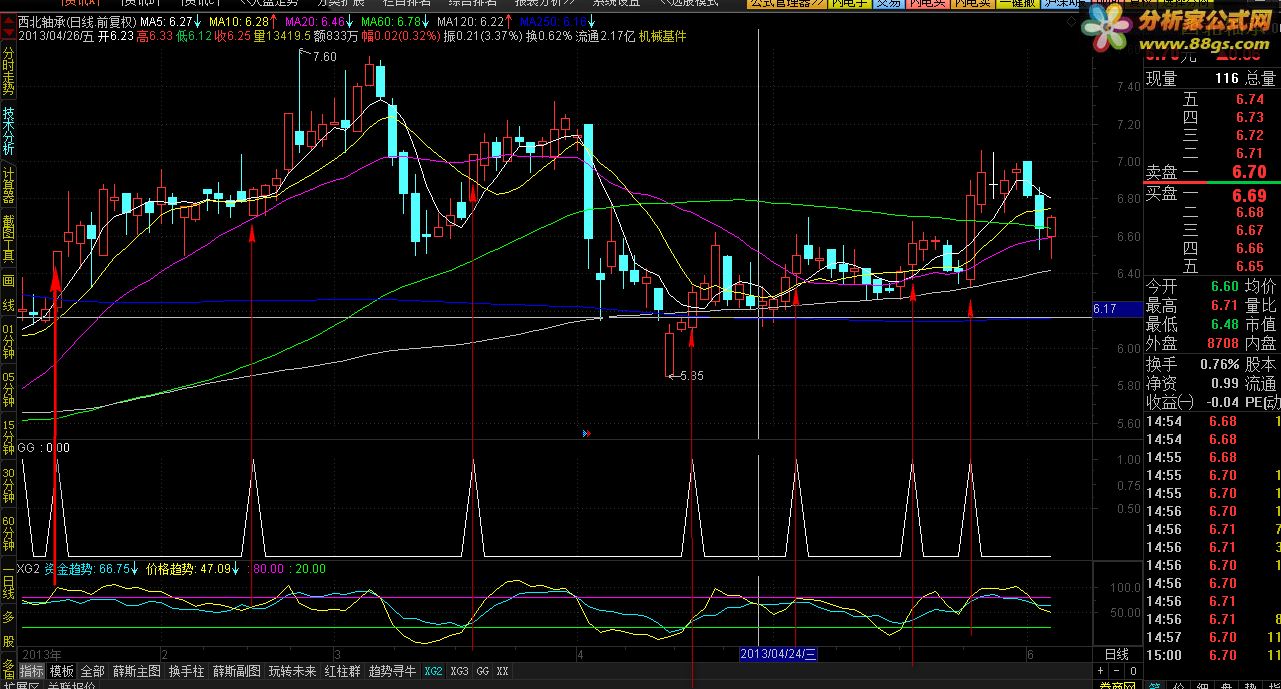Click the 买盘 top bid price 6.69
The width and height of the screenshot is (1281, 689).
coord(1250,194)
